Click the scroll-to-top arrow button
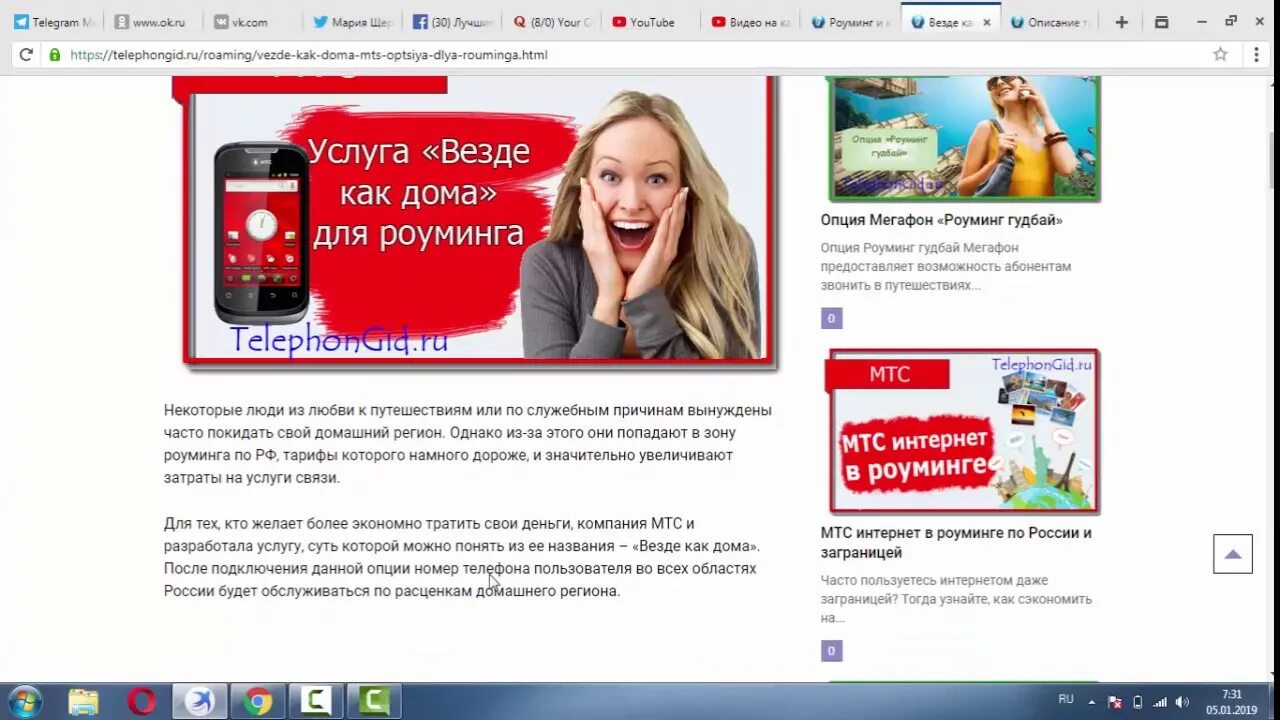Screen dimensions: 1280x720 (1233, 554)
